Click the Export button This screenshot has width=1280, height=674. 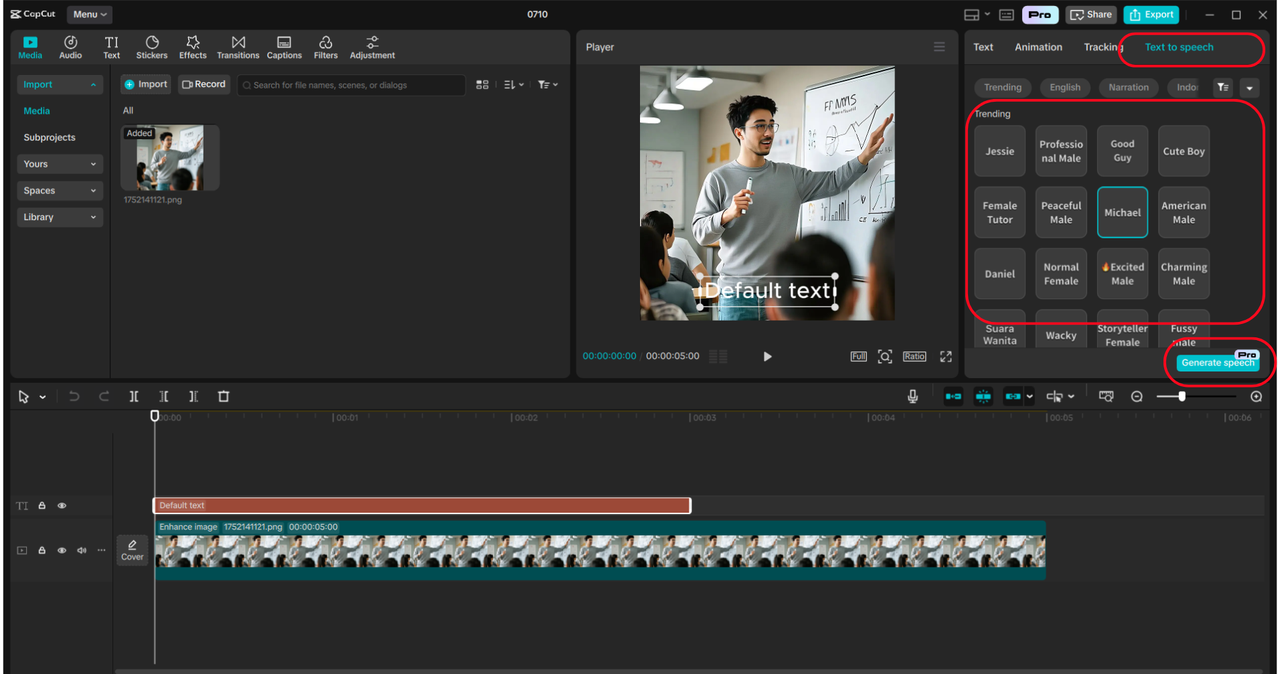[x=1151, y=15]
